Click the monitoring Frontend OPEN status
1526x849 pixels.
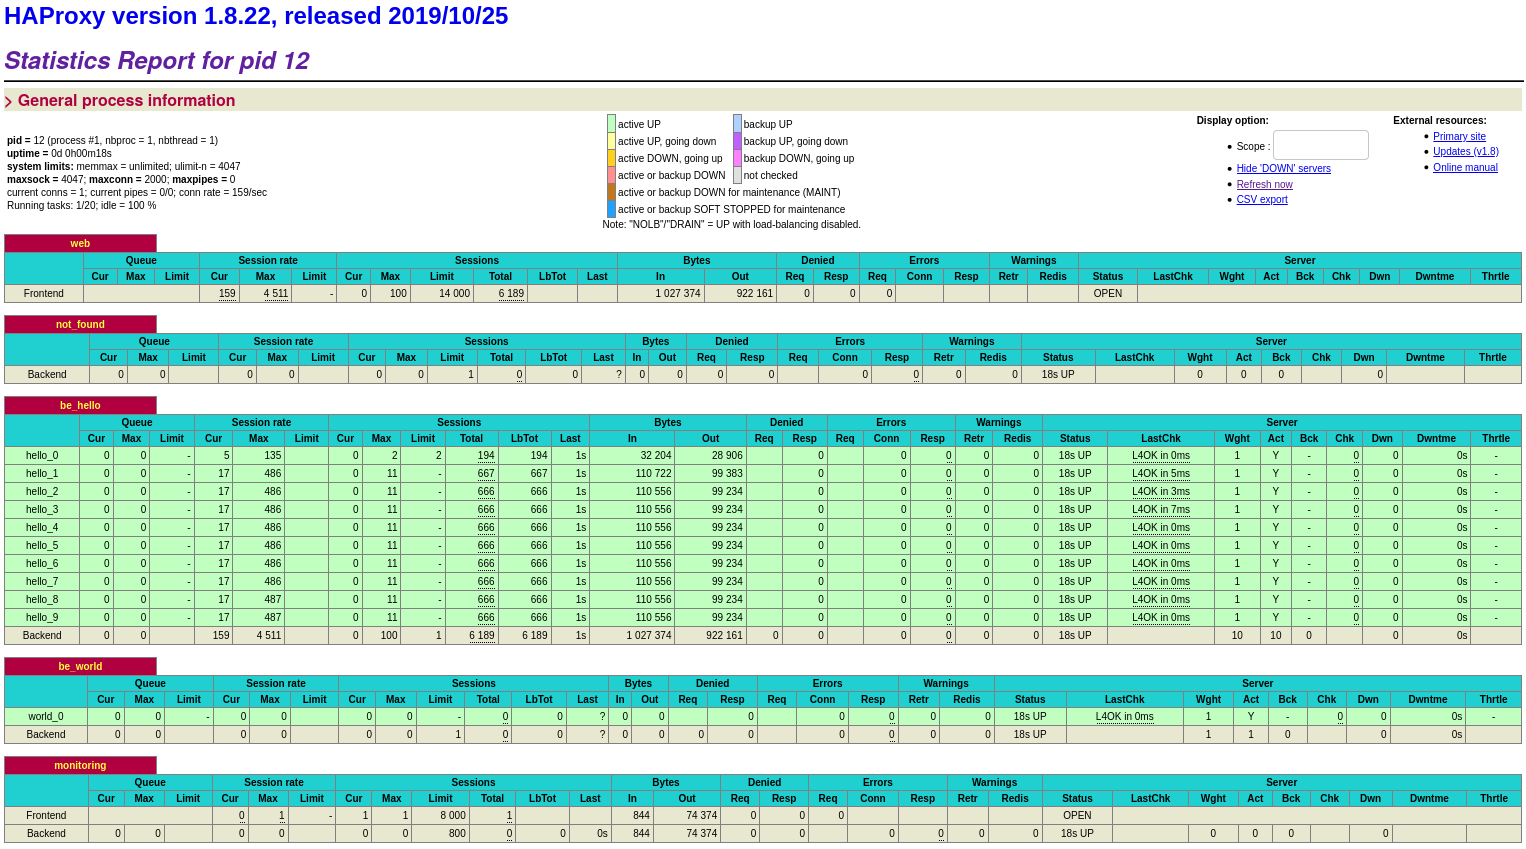[x=1078, y=815]
